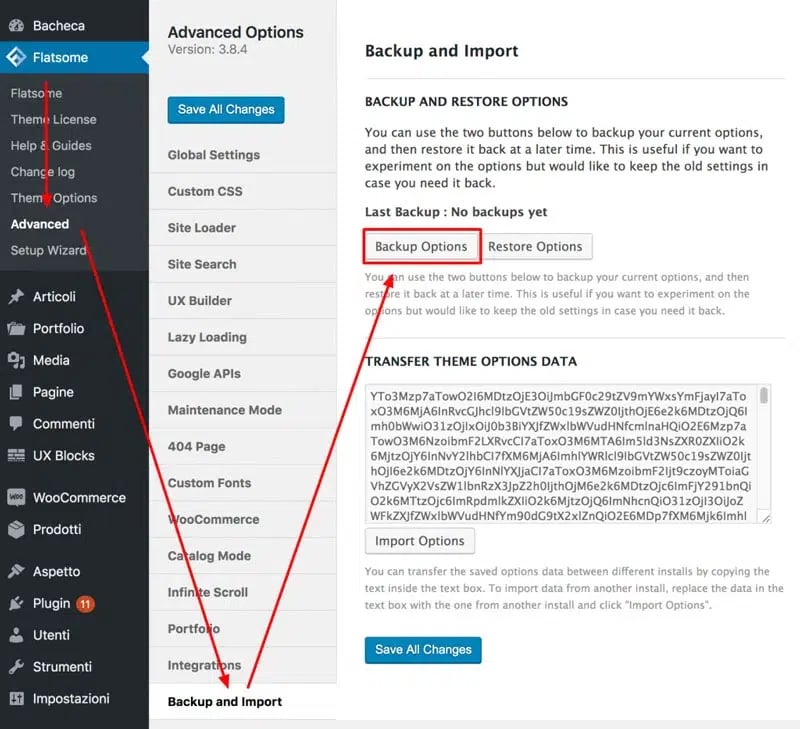Click the Flatsome logo icon in sidebar

16,57
